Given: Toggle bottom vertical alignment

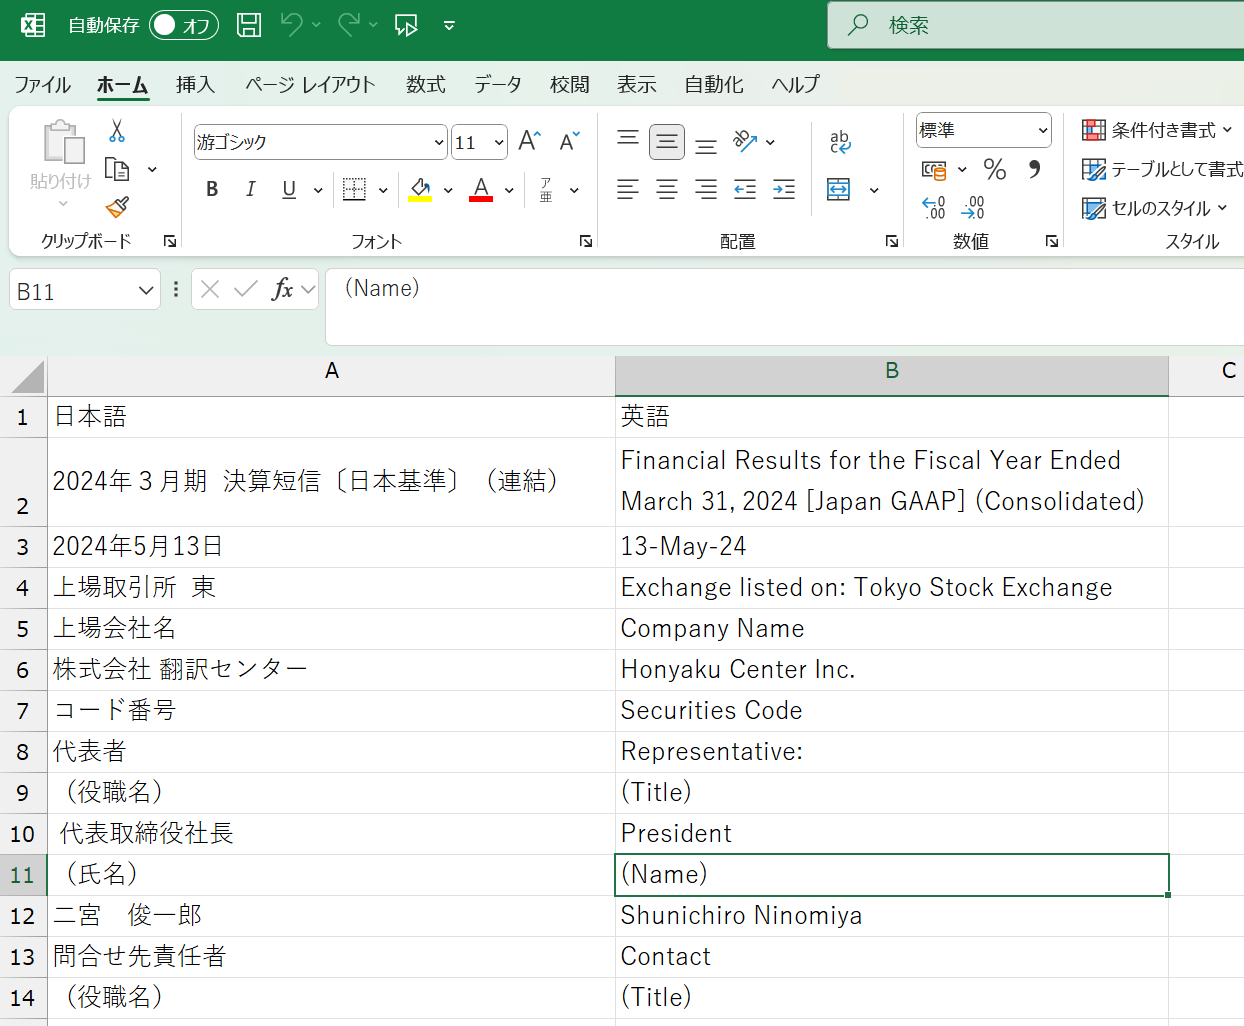Looking at the screenshot, I should point(706,144).
